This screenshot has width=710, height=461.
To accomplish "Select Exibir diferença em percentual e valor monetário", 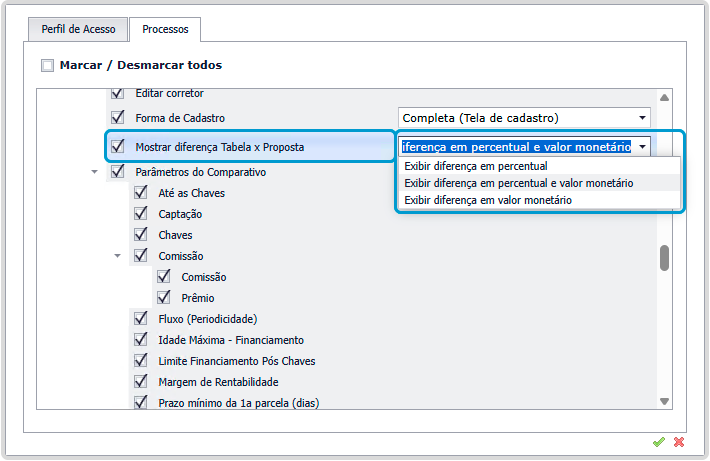I will 519,183.
